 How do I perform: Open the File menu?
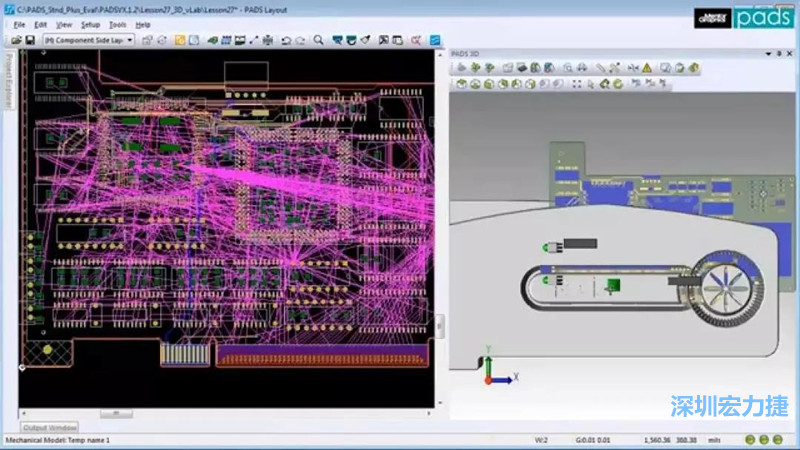coord(19,23)
